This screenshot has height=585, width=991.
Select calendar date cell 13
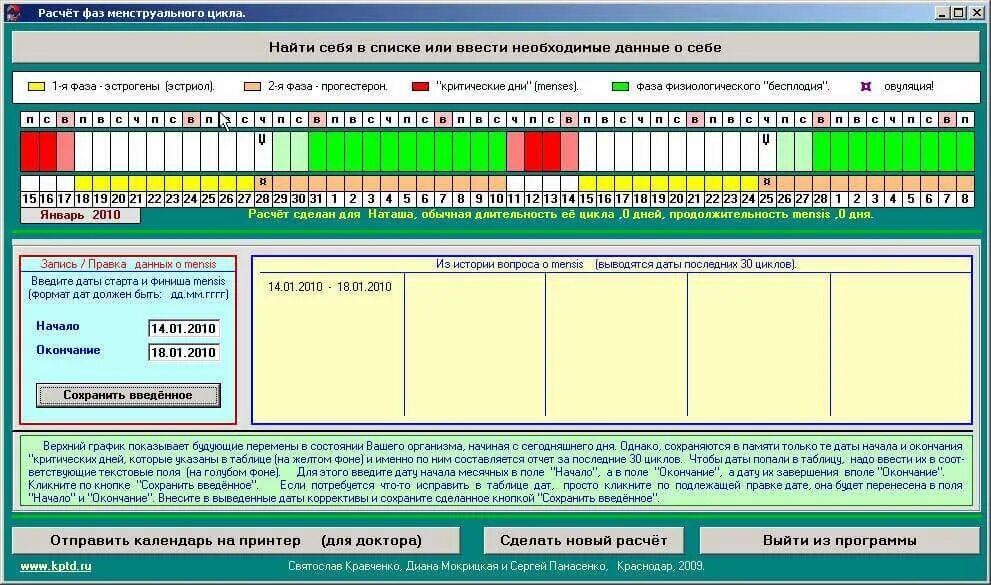coord(550,199)
